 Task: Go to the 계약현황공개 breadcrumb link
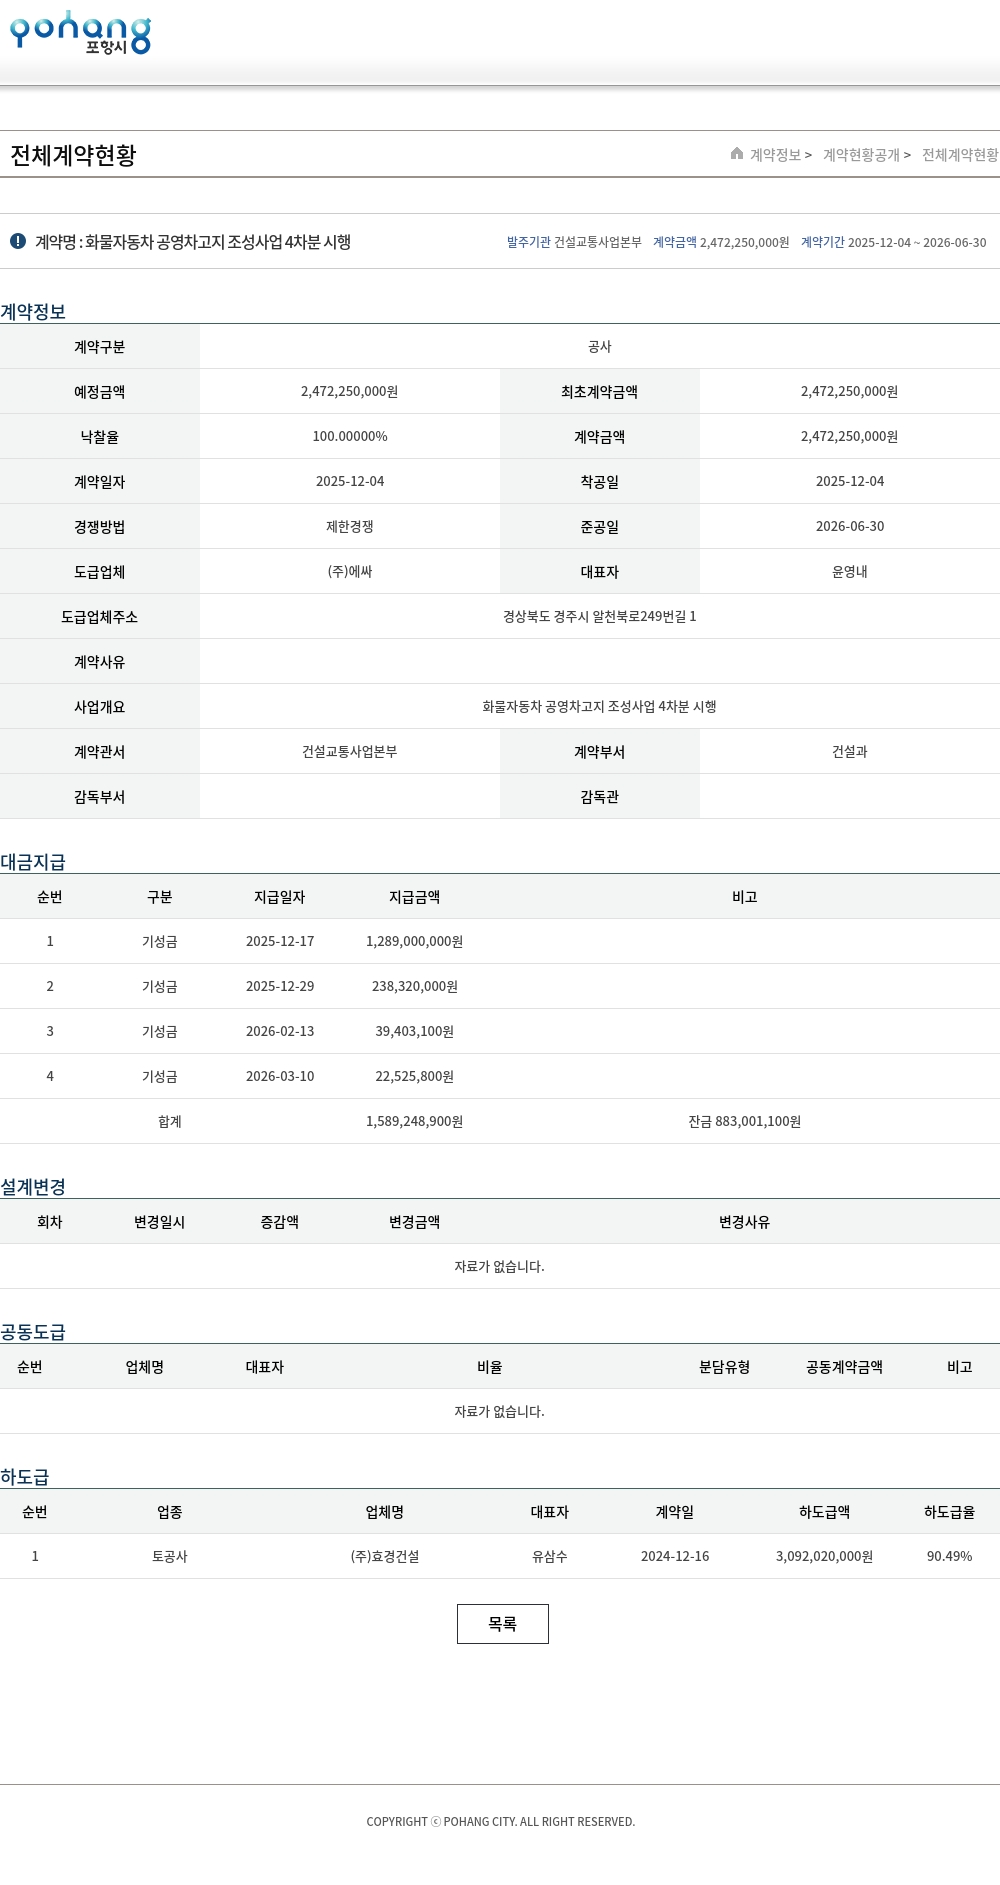click(x=861, y=155)
